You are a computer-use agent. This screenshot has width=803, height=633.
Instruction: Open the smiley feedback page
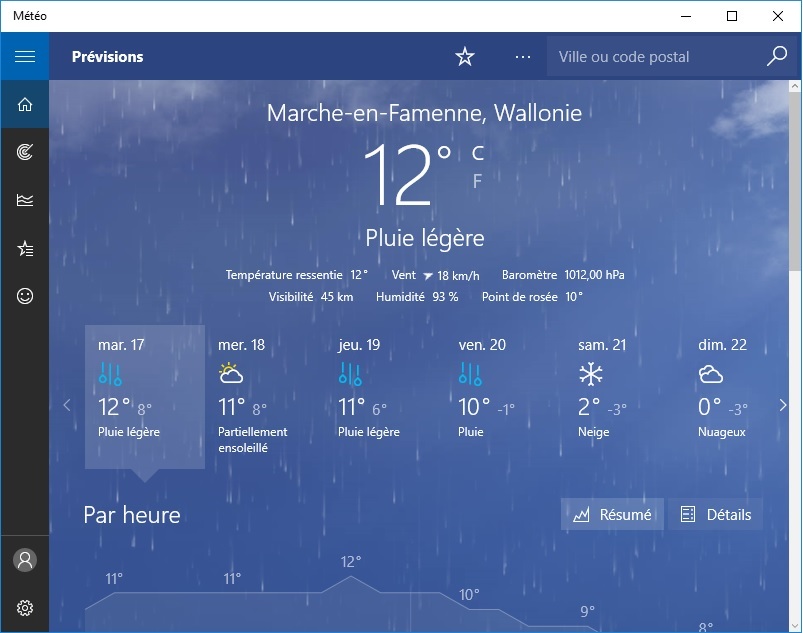pyautogui.click(x=25, y=296)
